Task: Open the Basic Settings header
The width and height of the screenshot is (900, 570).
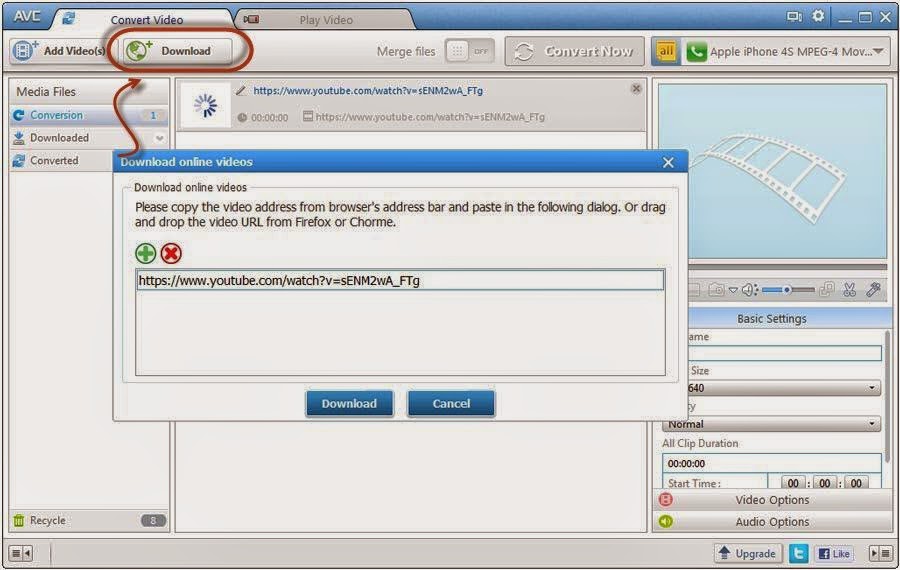Action: tap(771, 319)
